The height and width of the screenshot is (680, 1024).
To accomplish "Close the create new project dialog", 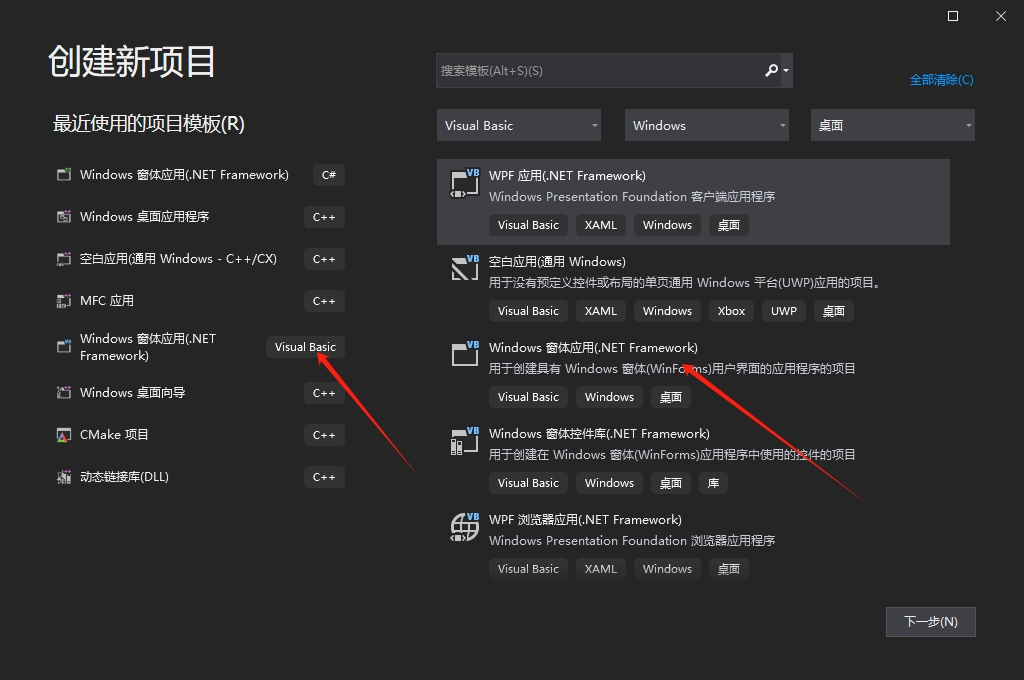I will (x=1000, y=16).
